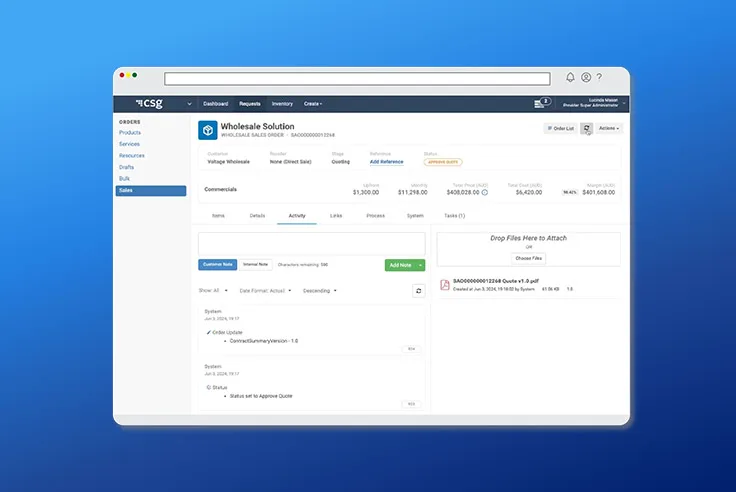Expand the Lucinda Mason user menu
The width and height of the screenshot is (736, 492).
click(x=593, y=103)
